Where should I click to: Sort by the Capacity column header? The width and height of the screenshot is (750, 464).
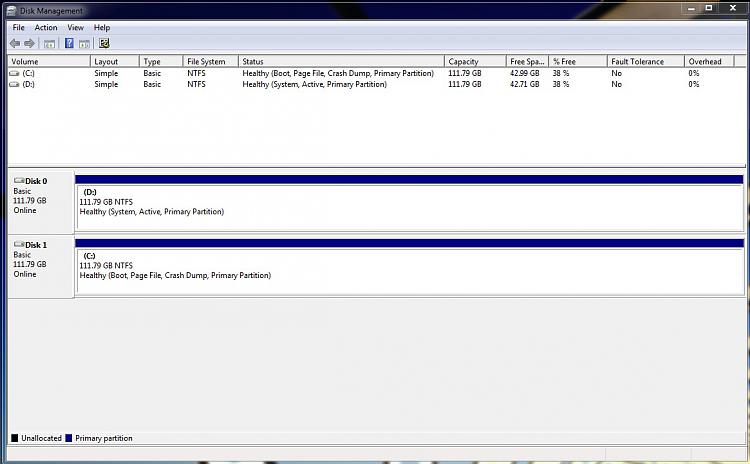[475, 61]
